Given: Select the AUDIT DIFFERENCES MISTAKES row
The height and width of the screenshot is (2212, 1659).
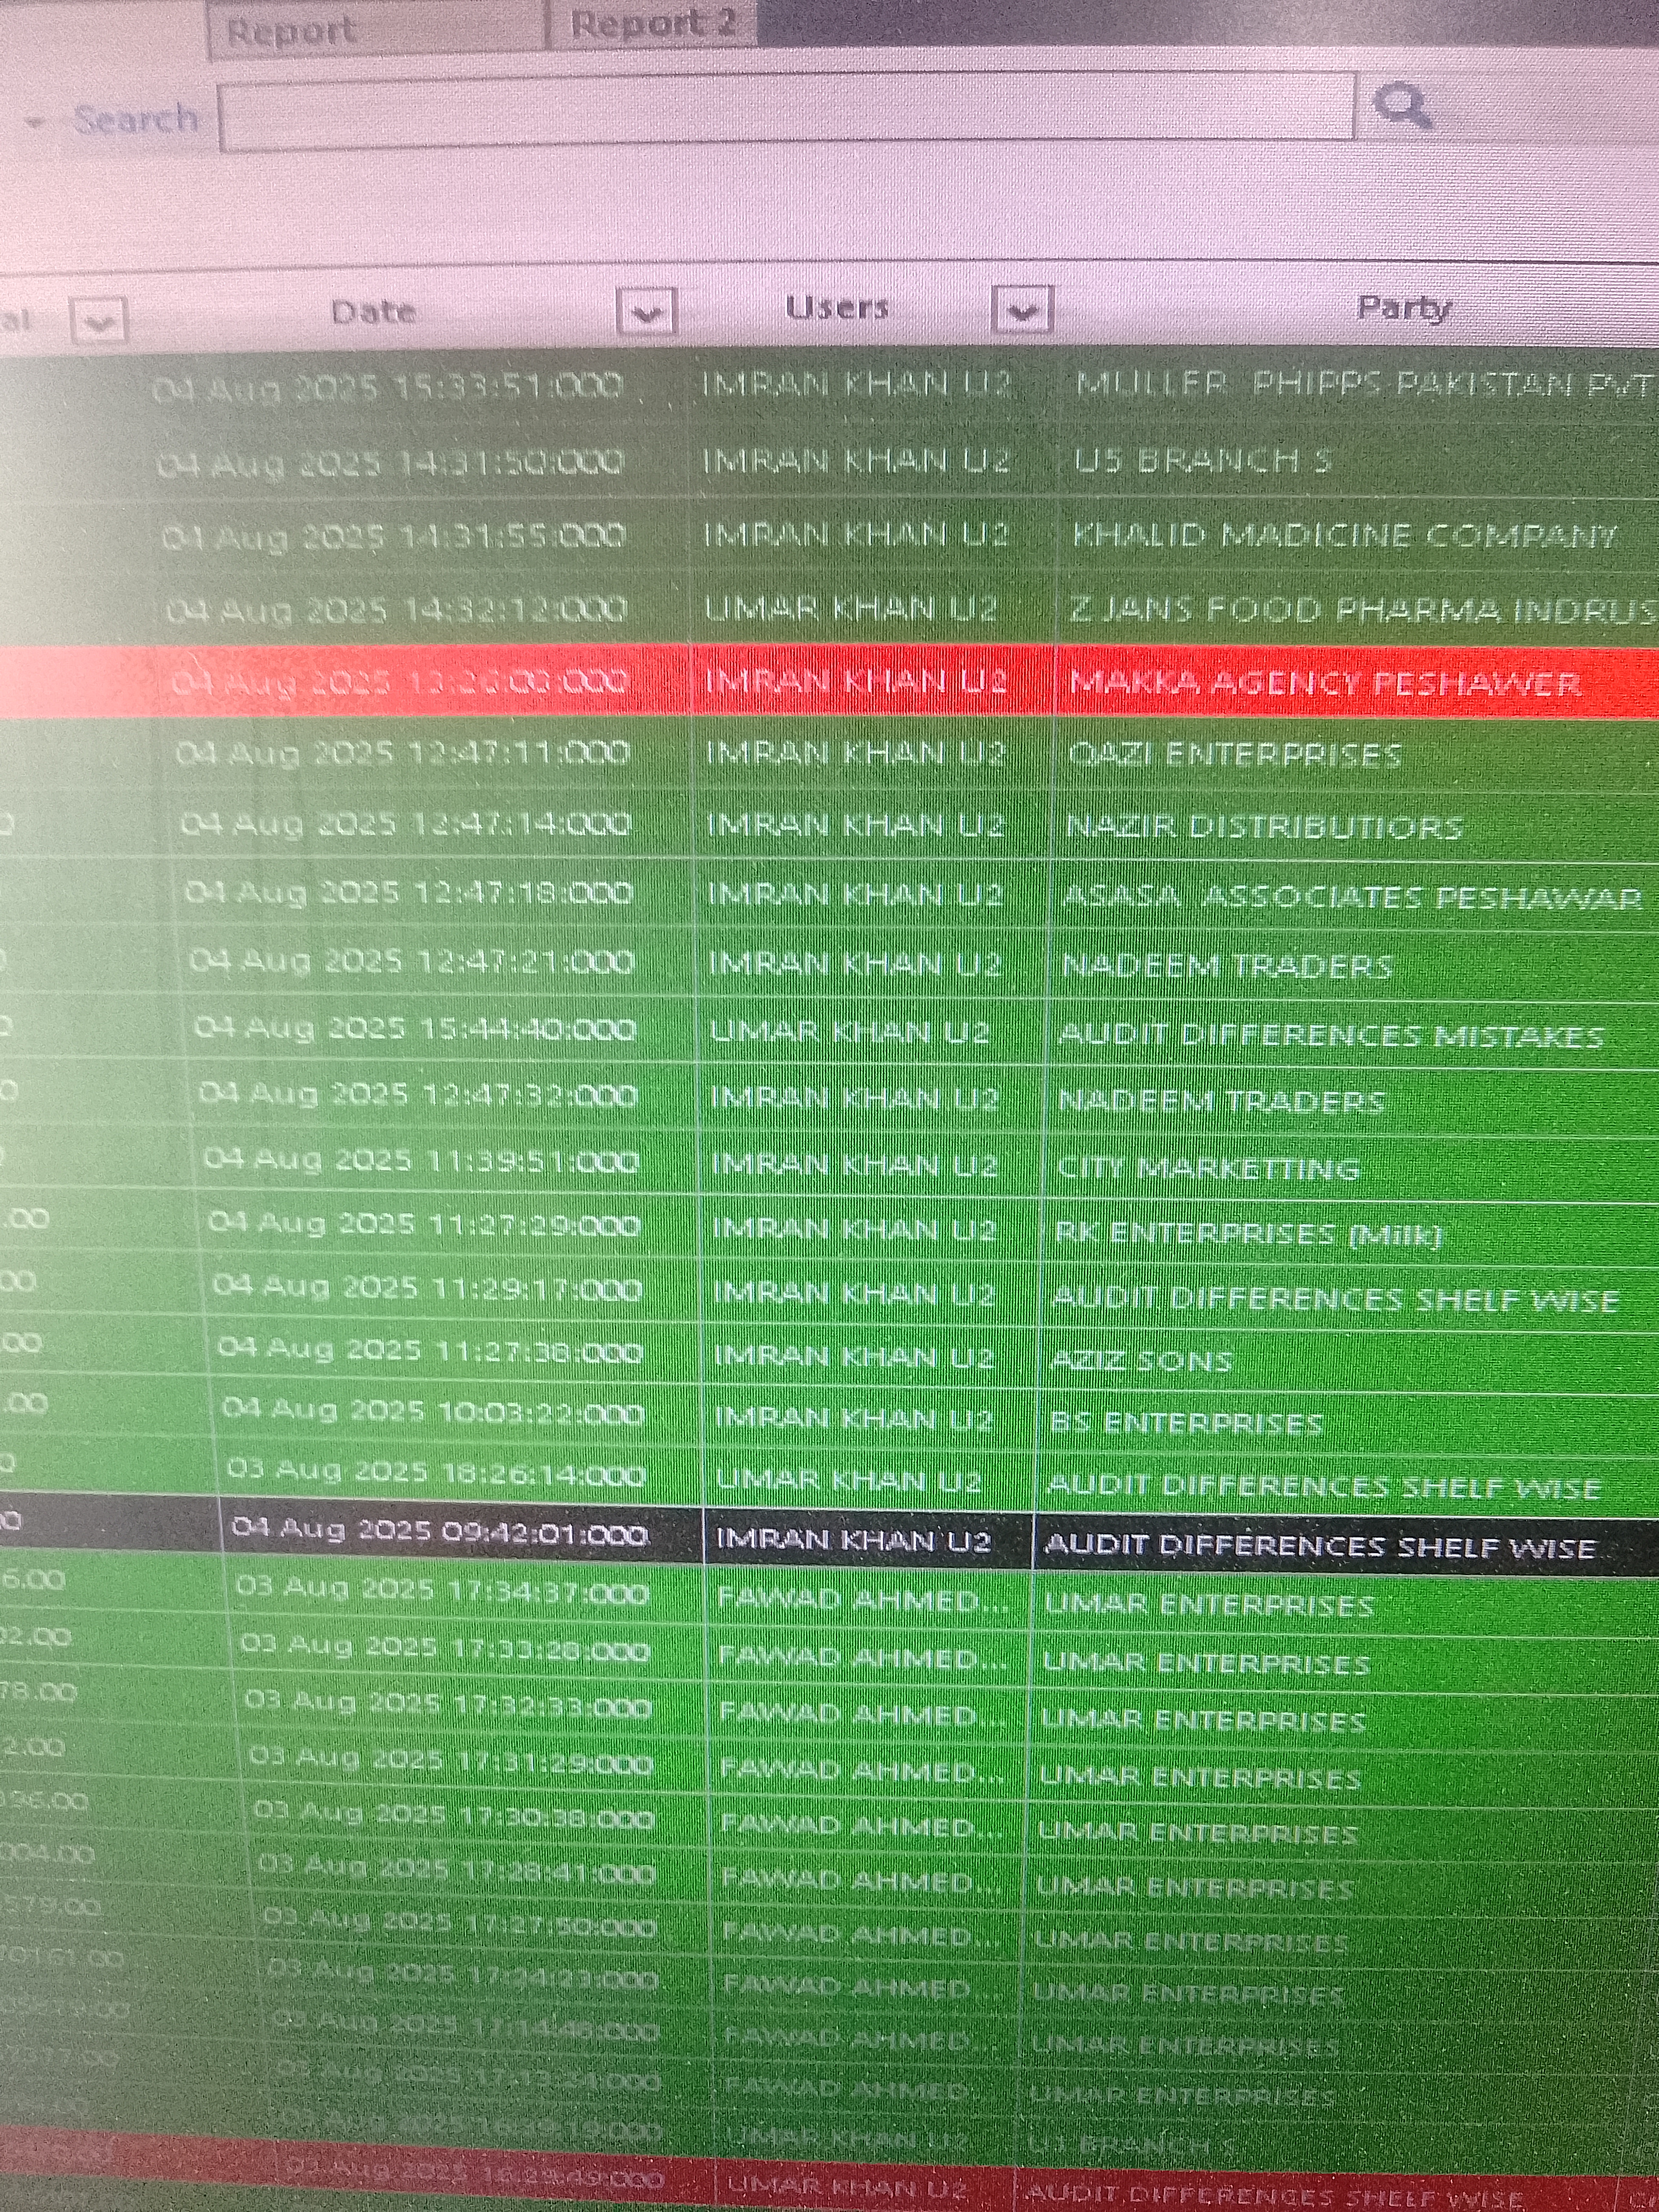Looking at the screenshot, I should [x=1330, y=1035].
